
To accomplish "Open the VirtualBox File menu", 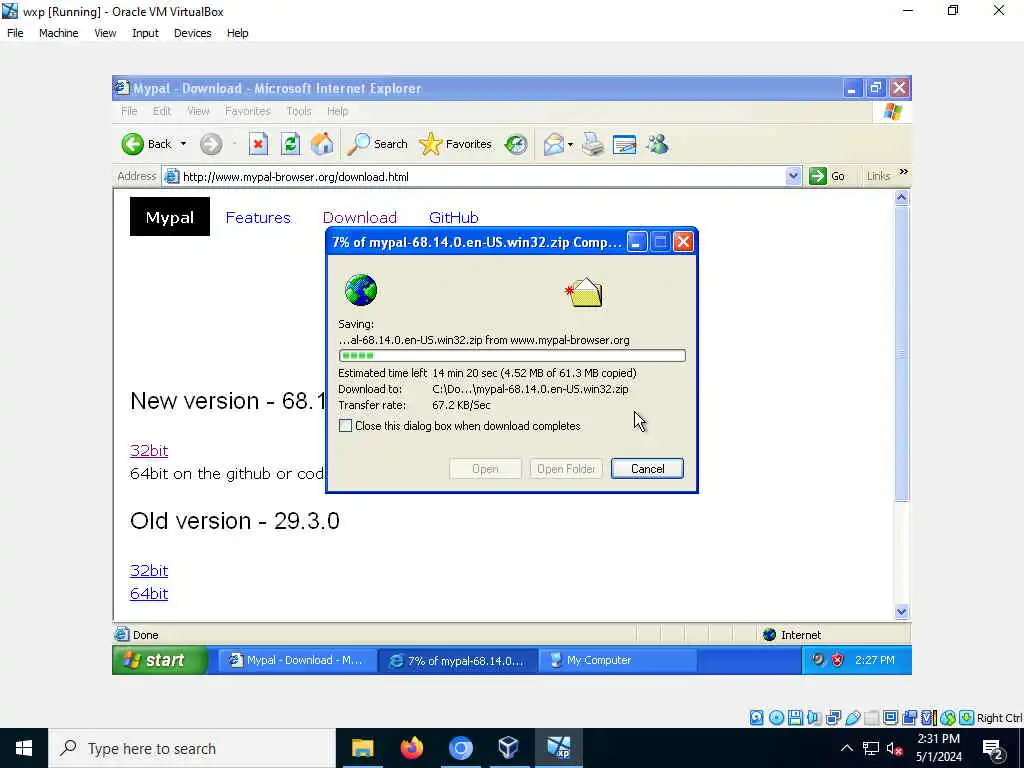I will [15, 33].
